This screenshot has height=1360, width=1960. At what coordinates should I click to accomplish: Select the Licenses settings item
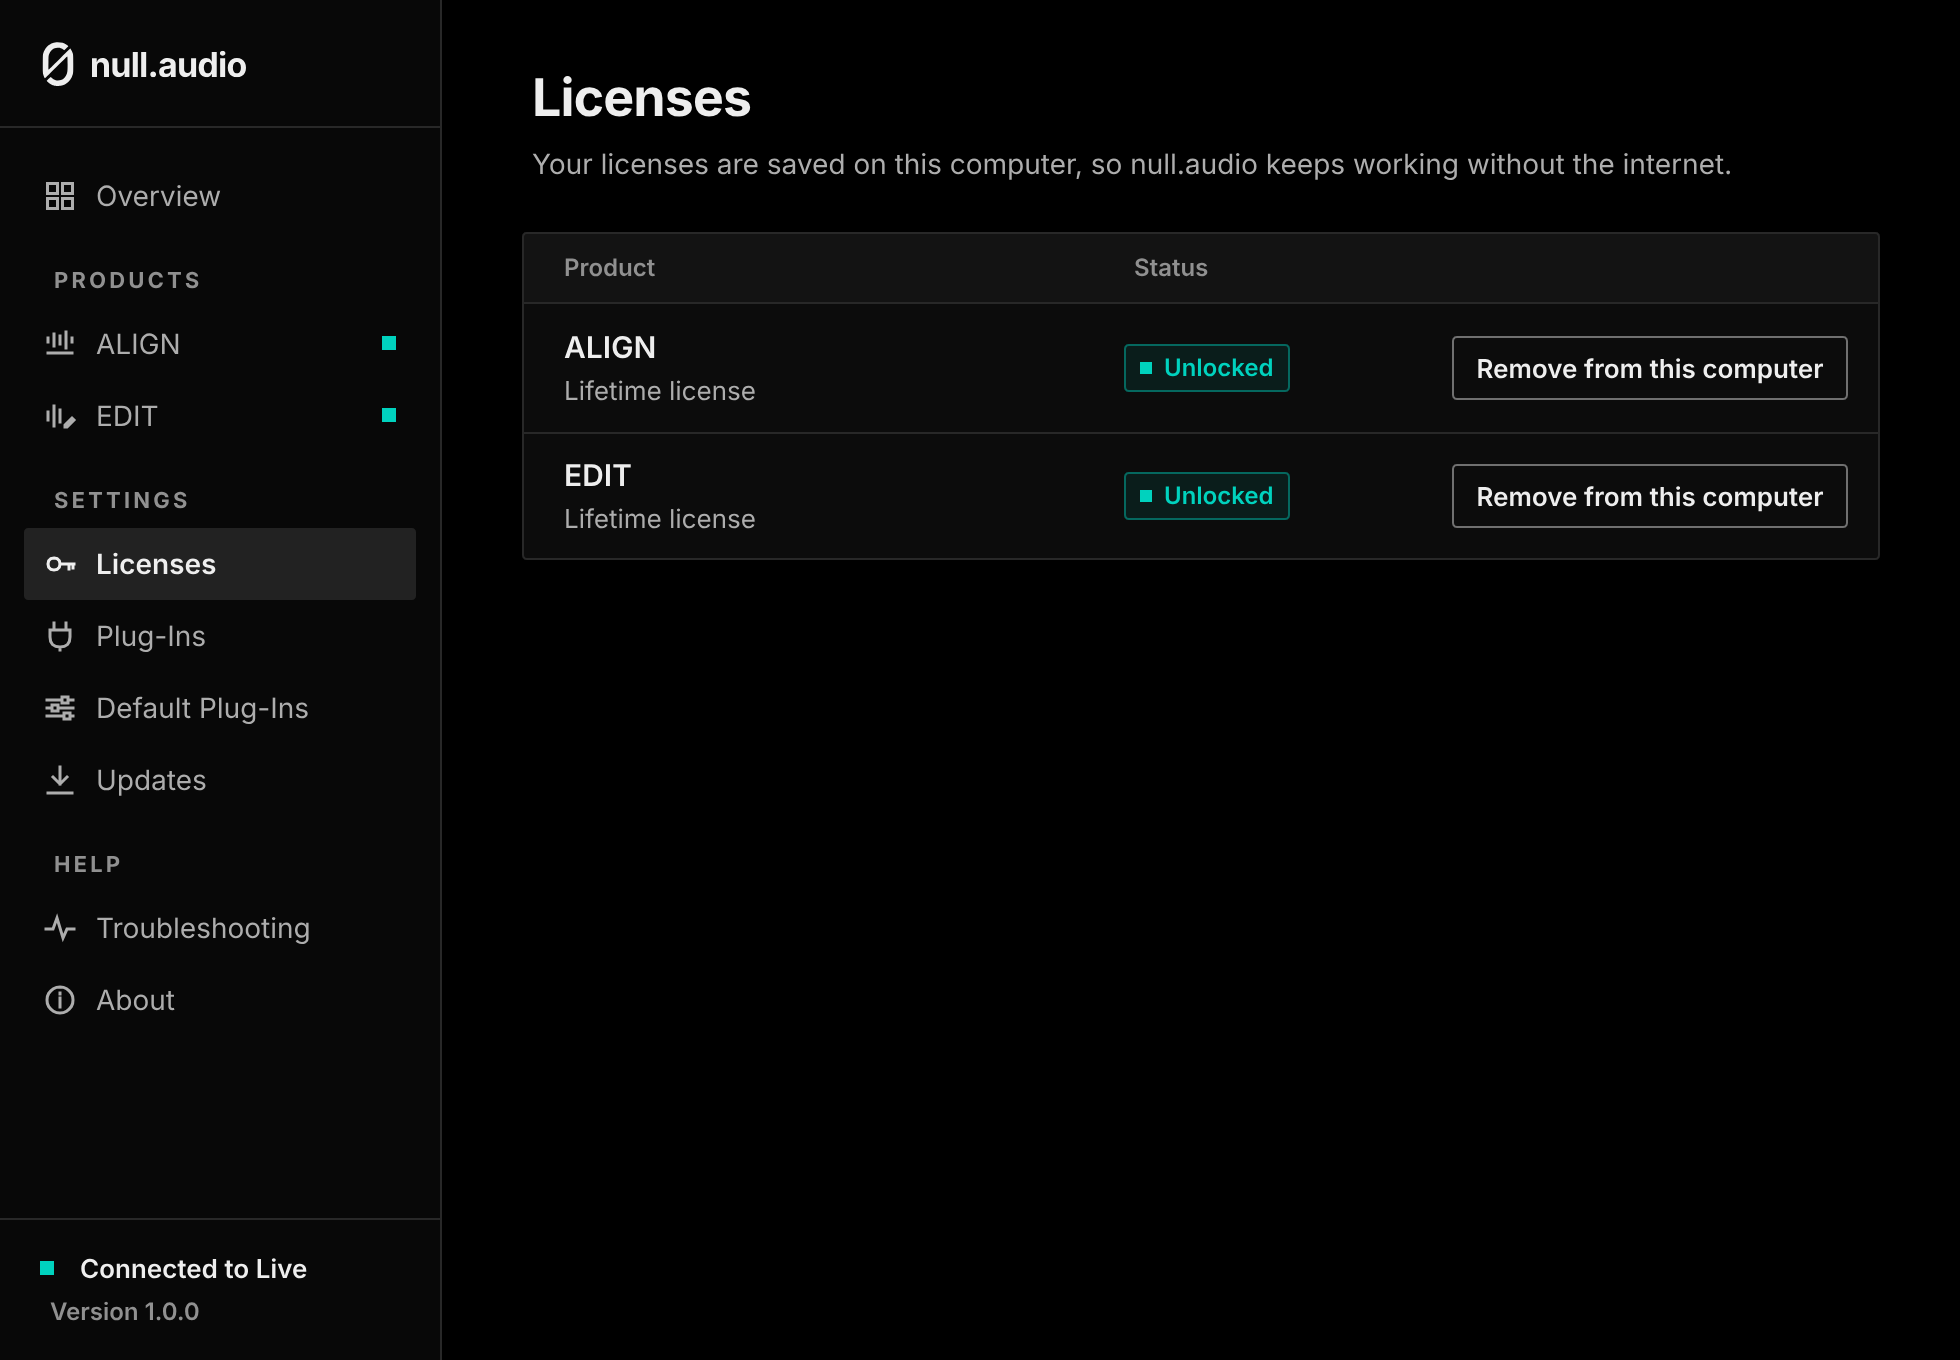(x=220, y=564)
